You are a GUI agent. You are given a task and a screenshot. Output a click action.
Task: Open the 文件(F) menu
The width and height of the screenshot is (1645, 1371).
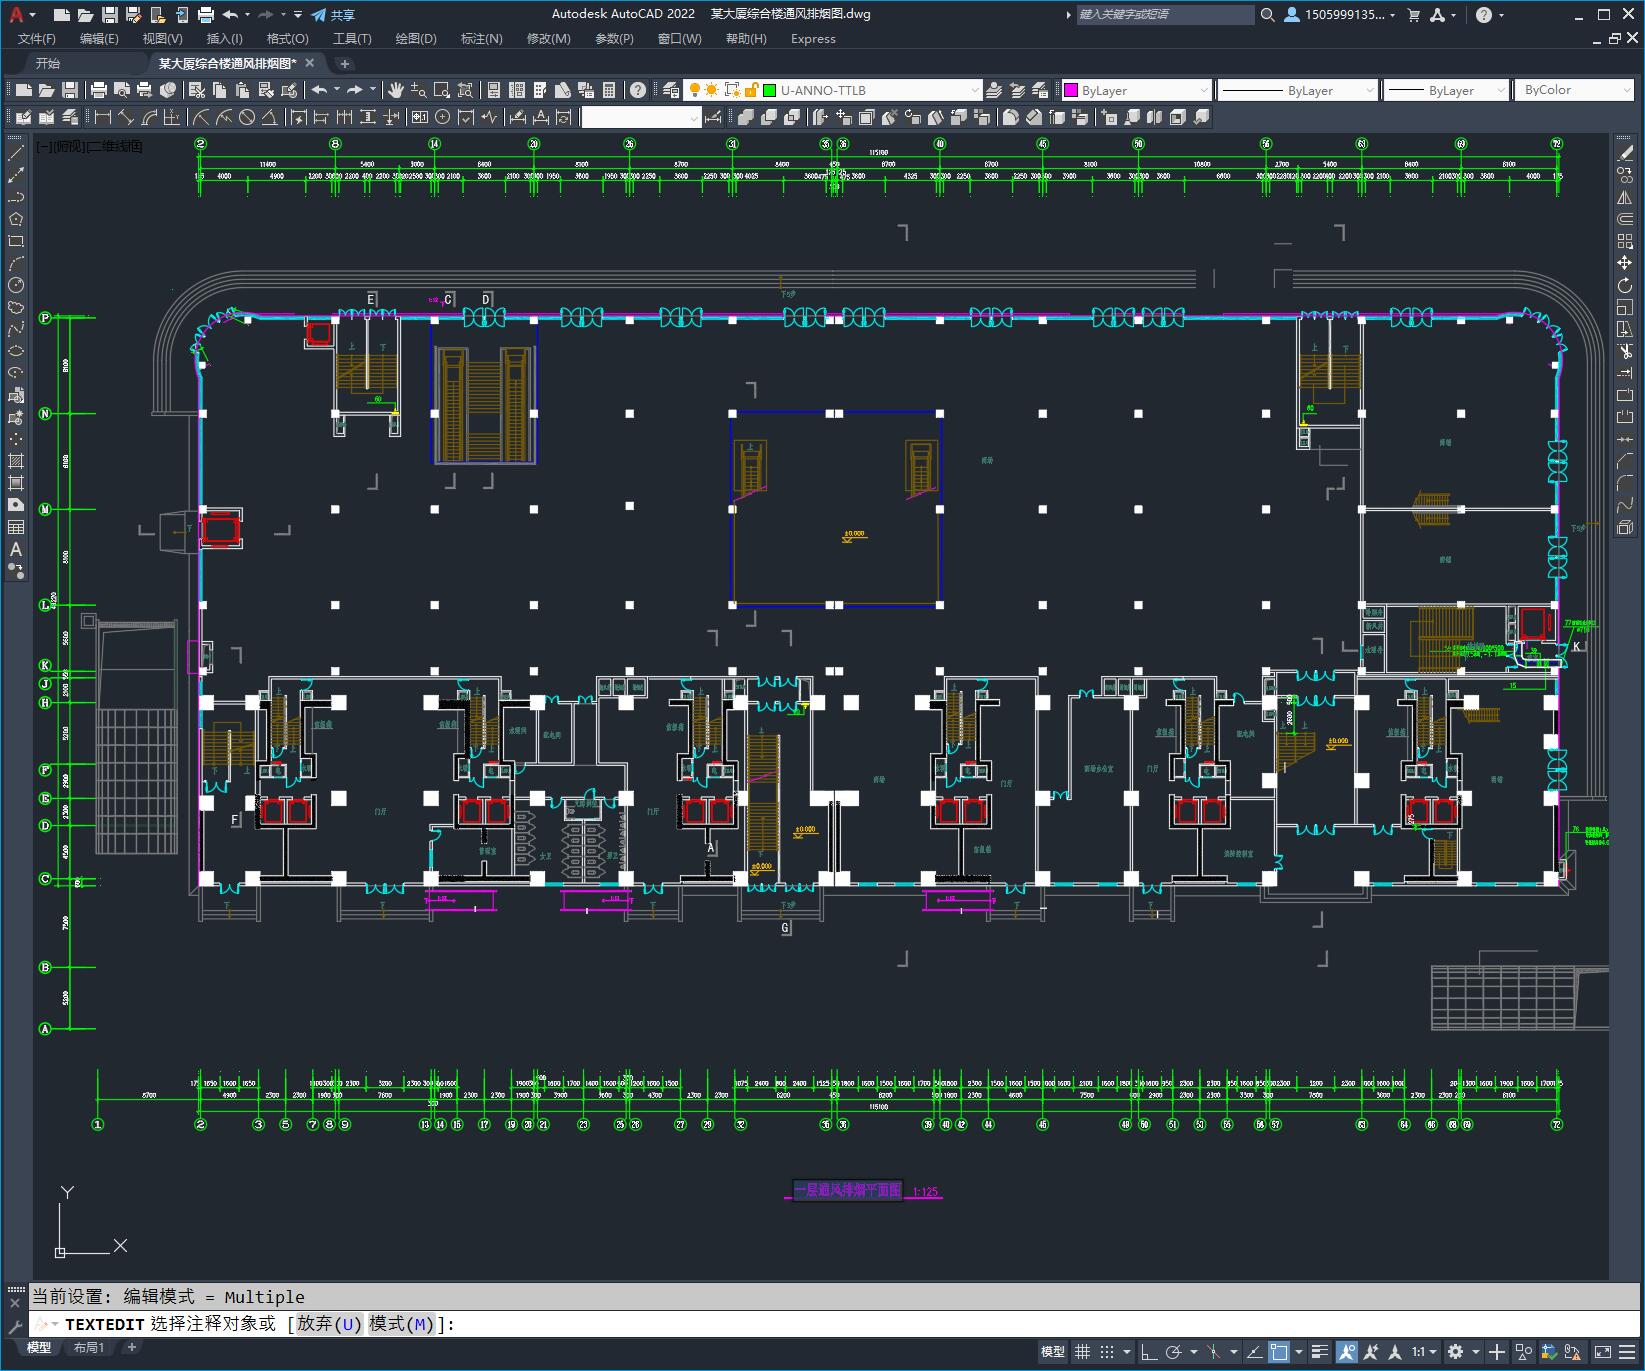37,39
